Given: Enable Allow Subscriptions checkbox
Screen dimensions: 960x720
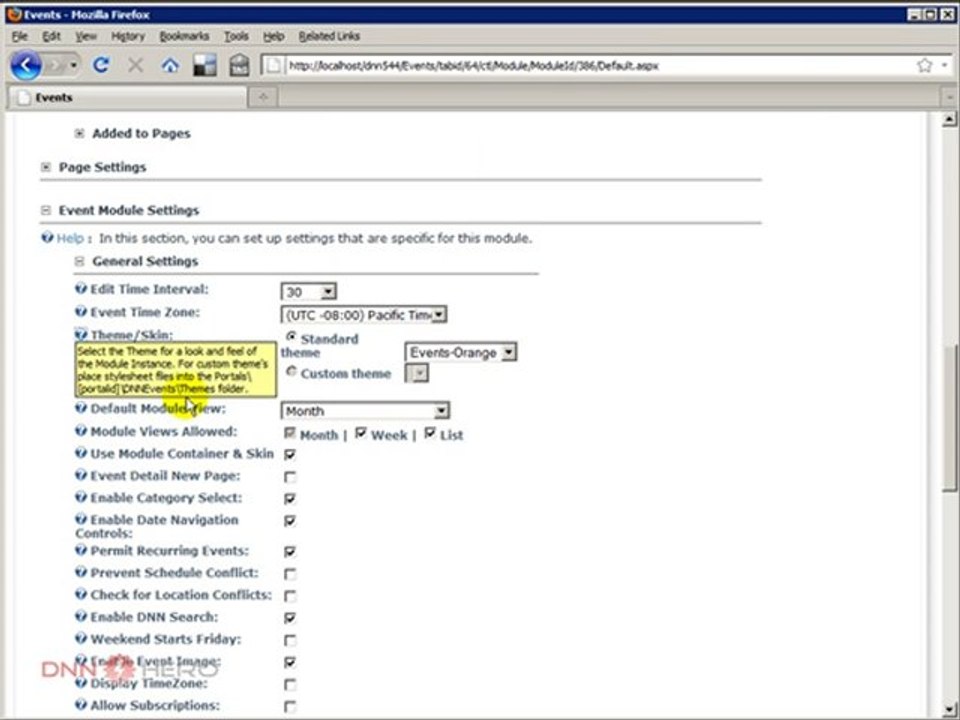Looking at the screenshot, I should [290, 707].
